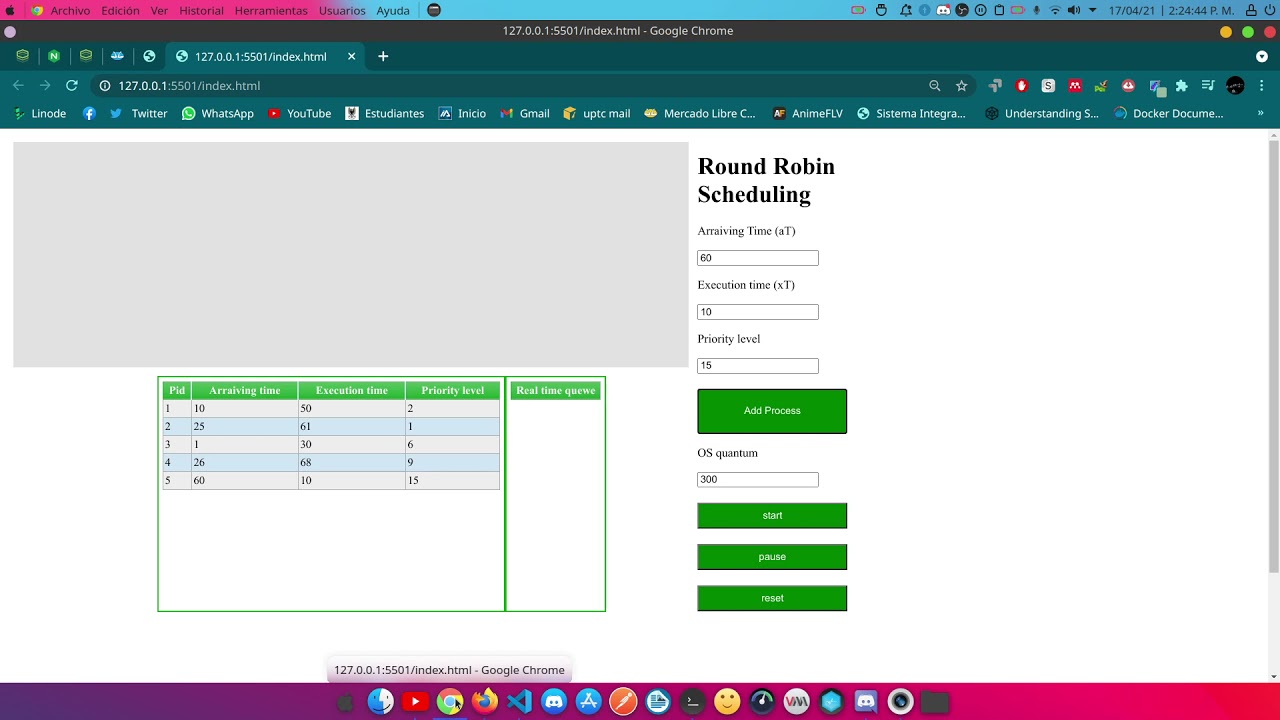Click the reset button
The height and width of the screenshot is (720, 1280).
tap(772, 598)
